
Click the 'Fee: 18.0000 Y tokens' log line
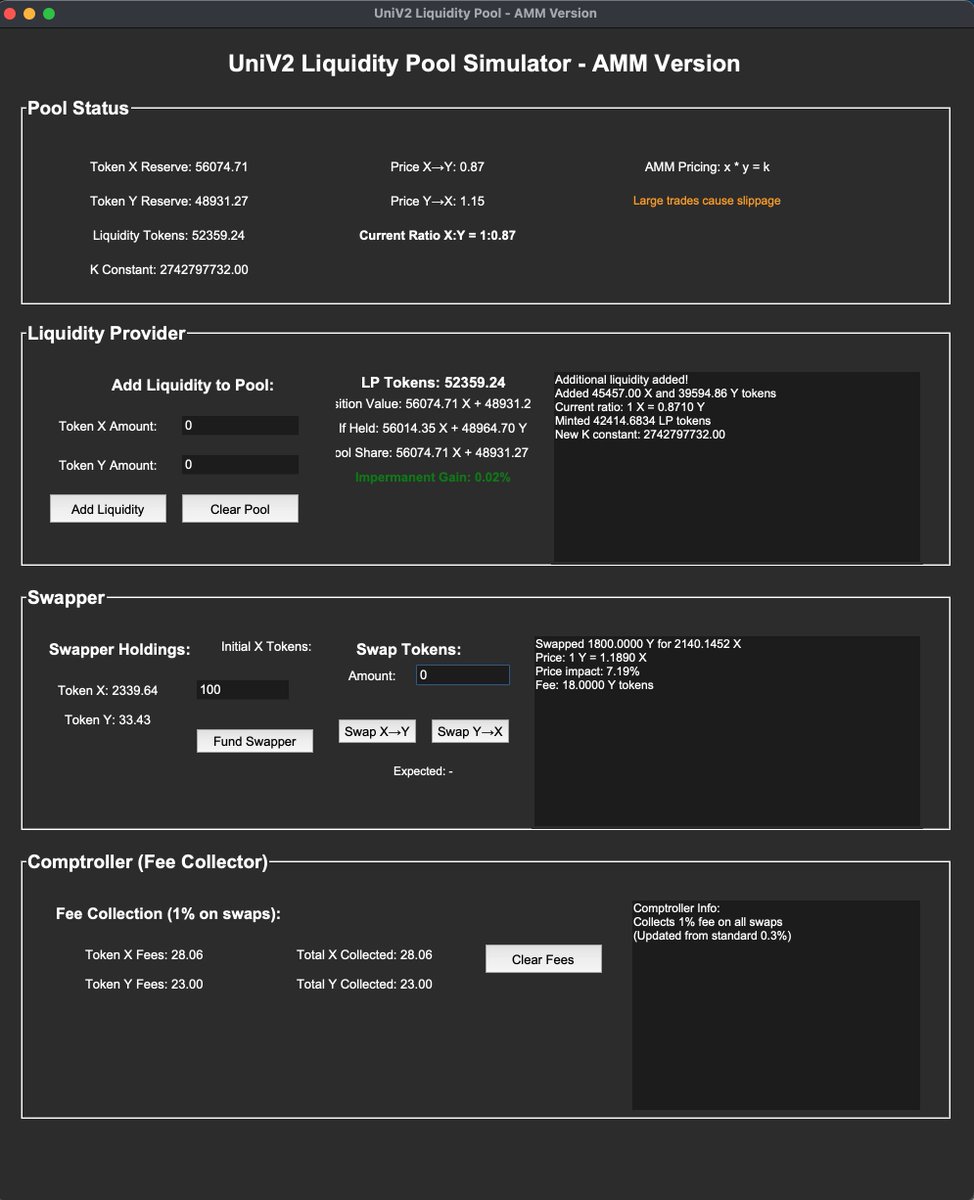[x=595, y=686]
